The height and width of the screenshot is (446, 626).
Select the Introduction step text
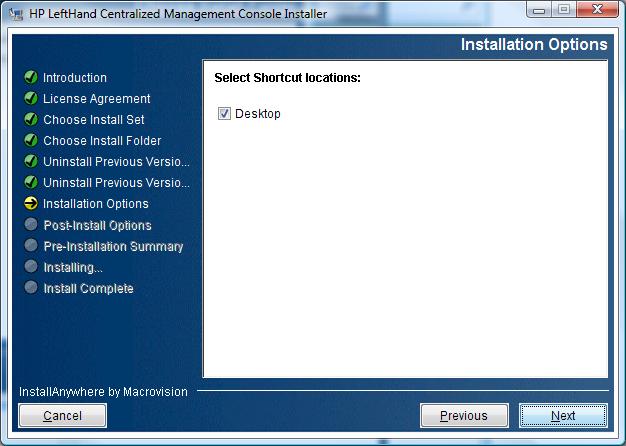(75, 77)
